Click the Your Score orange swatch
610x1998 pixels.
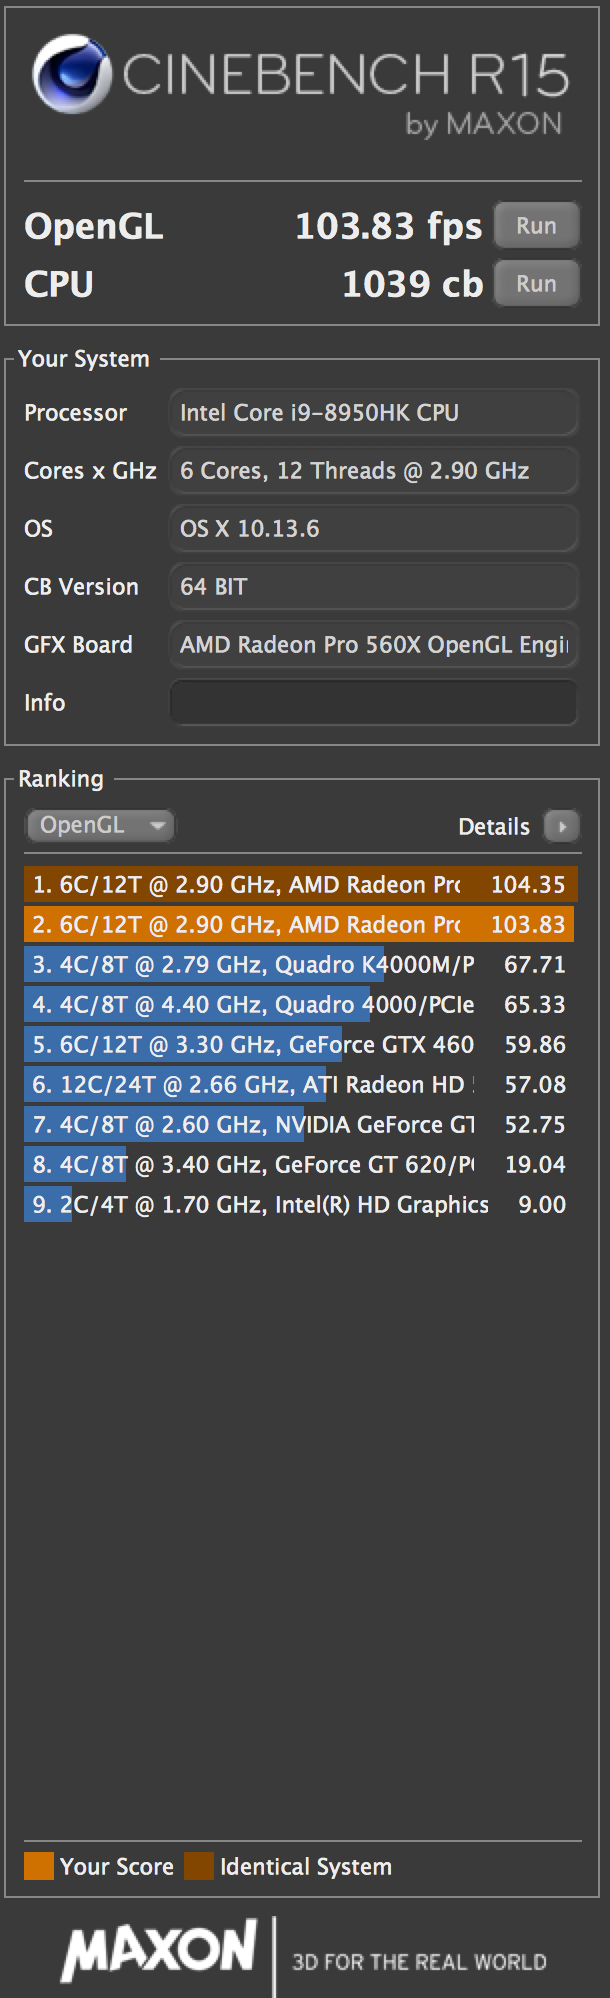click(x=39, y=1866)
